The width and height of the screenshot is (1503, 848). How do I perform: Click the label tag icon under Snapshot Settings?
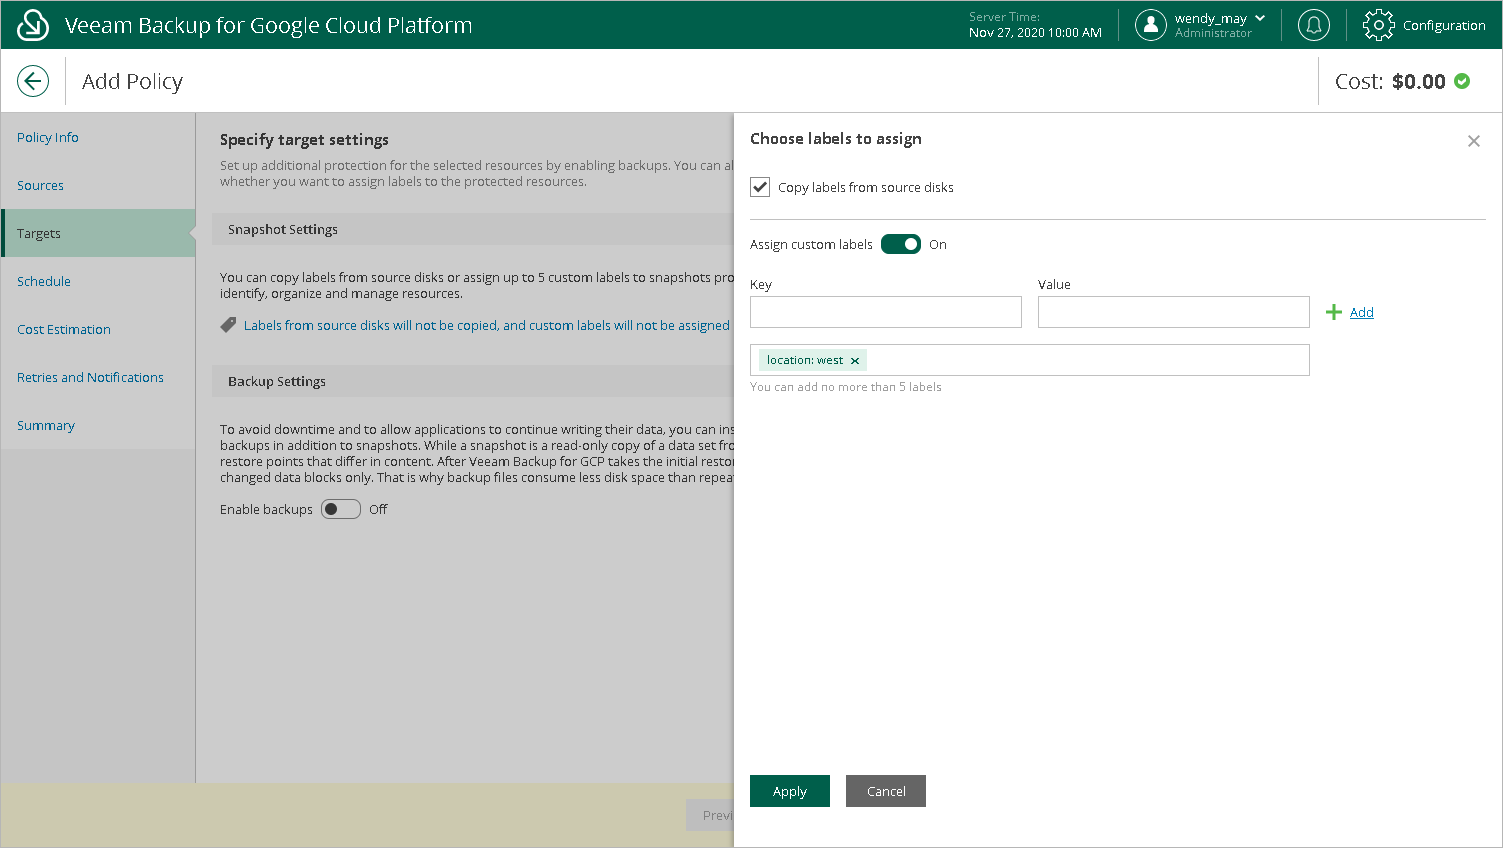point(228,325)
